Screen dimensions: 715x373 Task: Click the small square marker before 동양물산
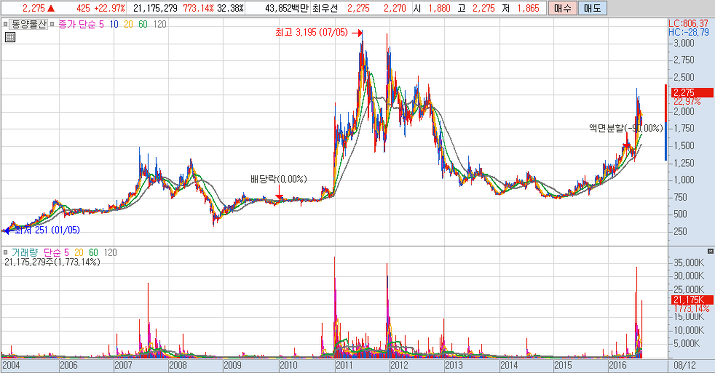(x=5, y=24)
